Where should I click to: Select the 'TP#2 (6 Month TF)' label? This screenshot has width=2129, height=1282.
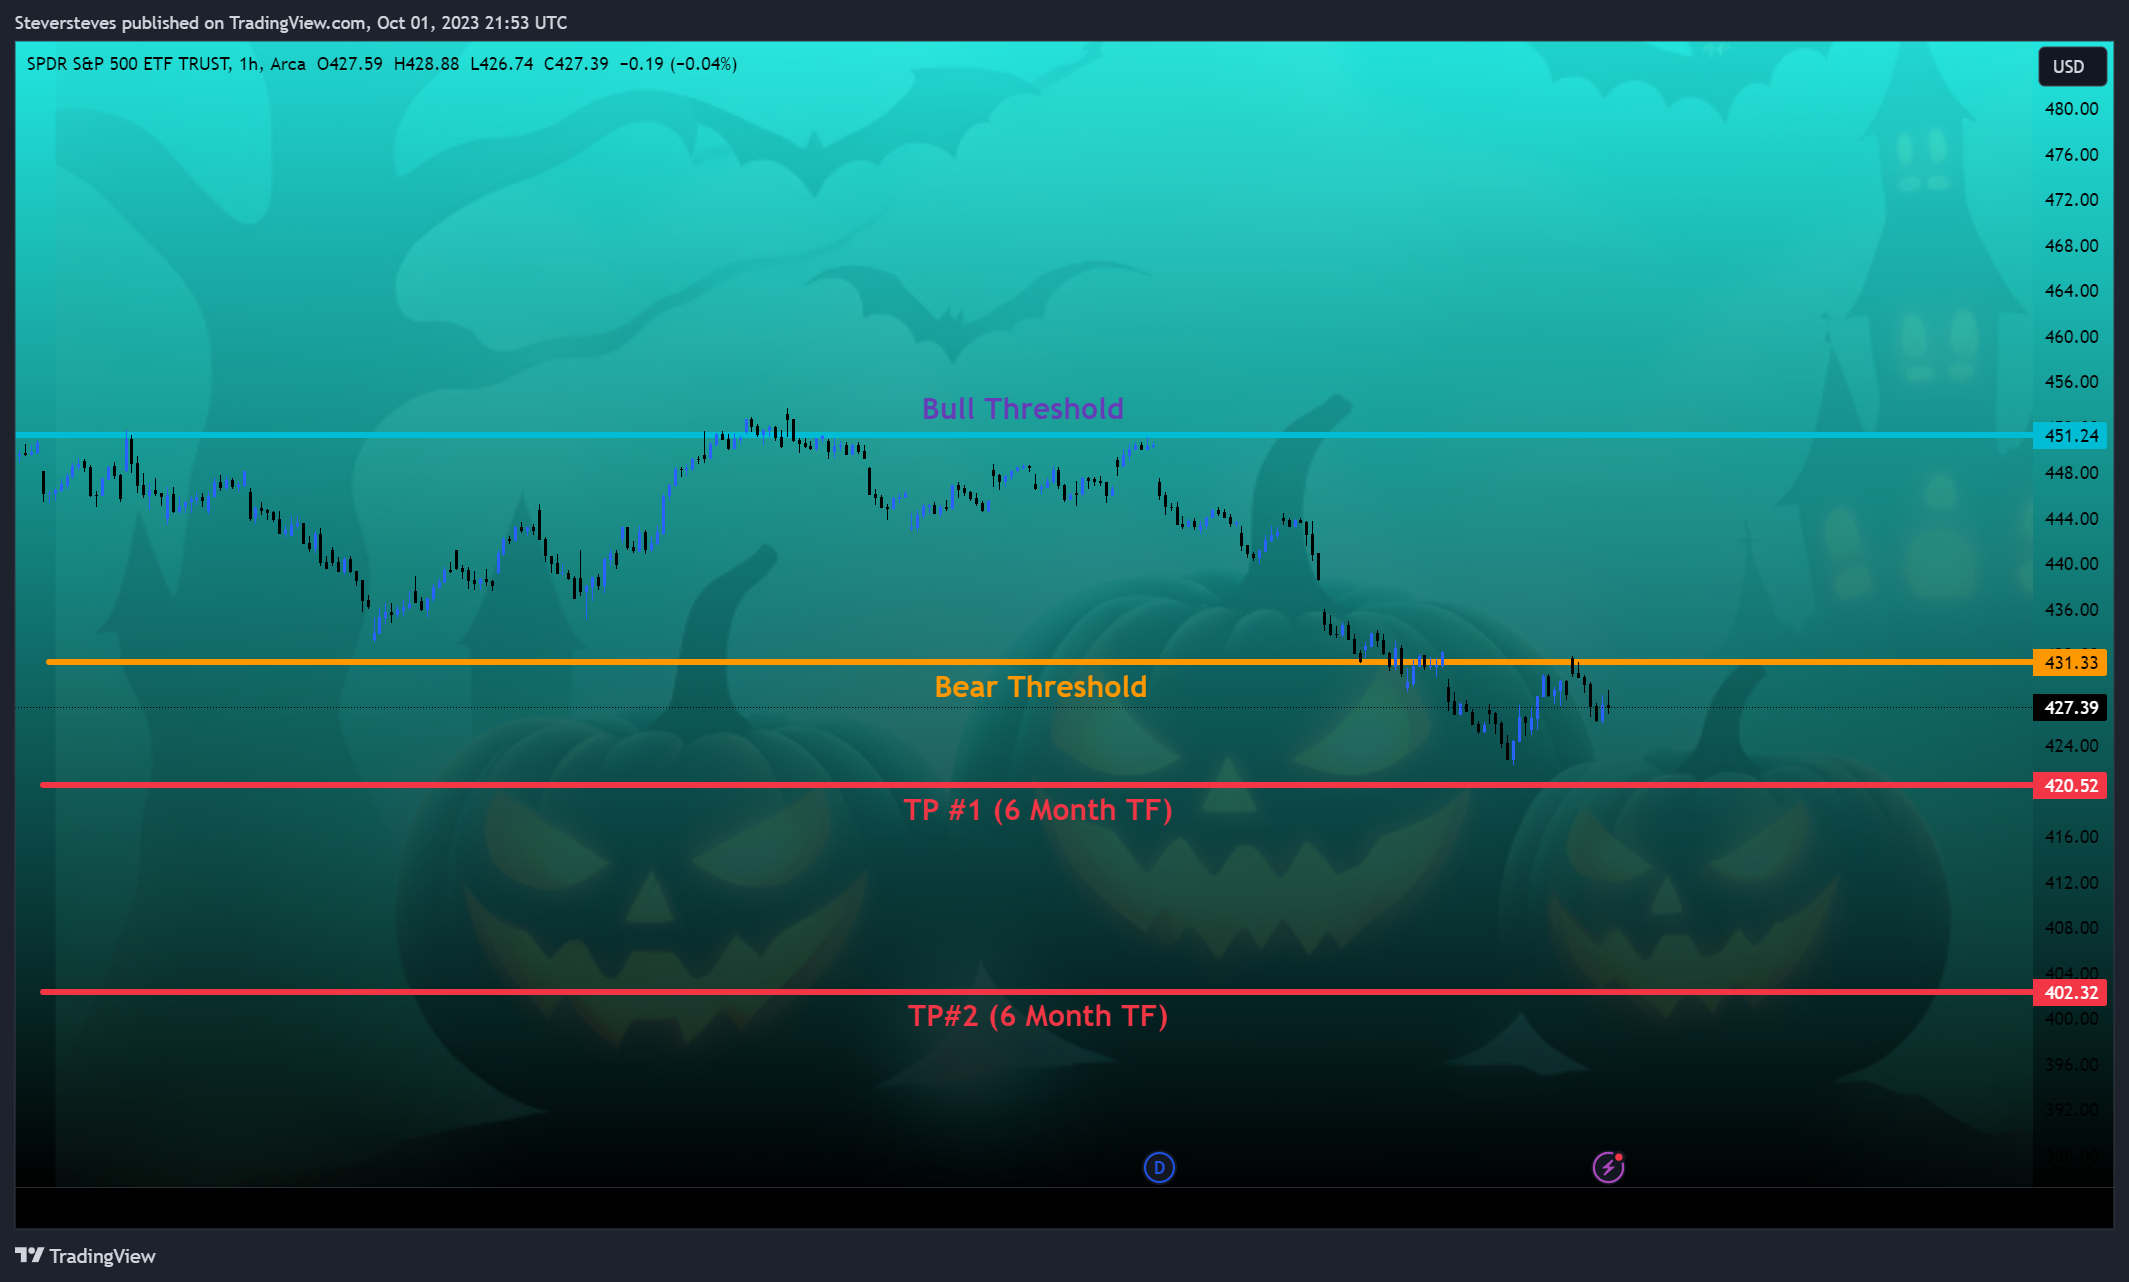[x=1038, y=1016]
